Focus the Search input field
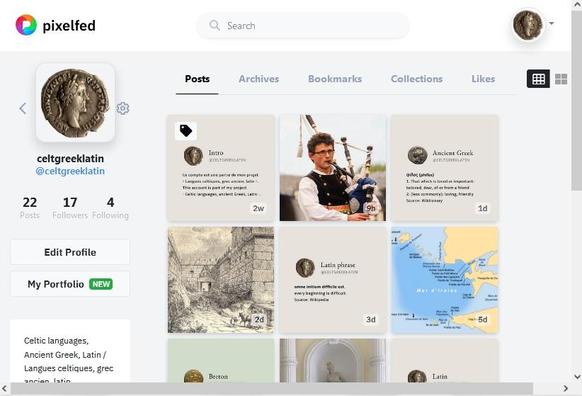 tap(303, 26)
